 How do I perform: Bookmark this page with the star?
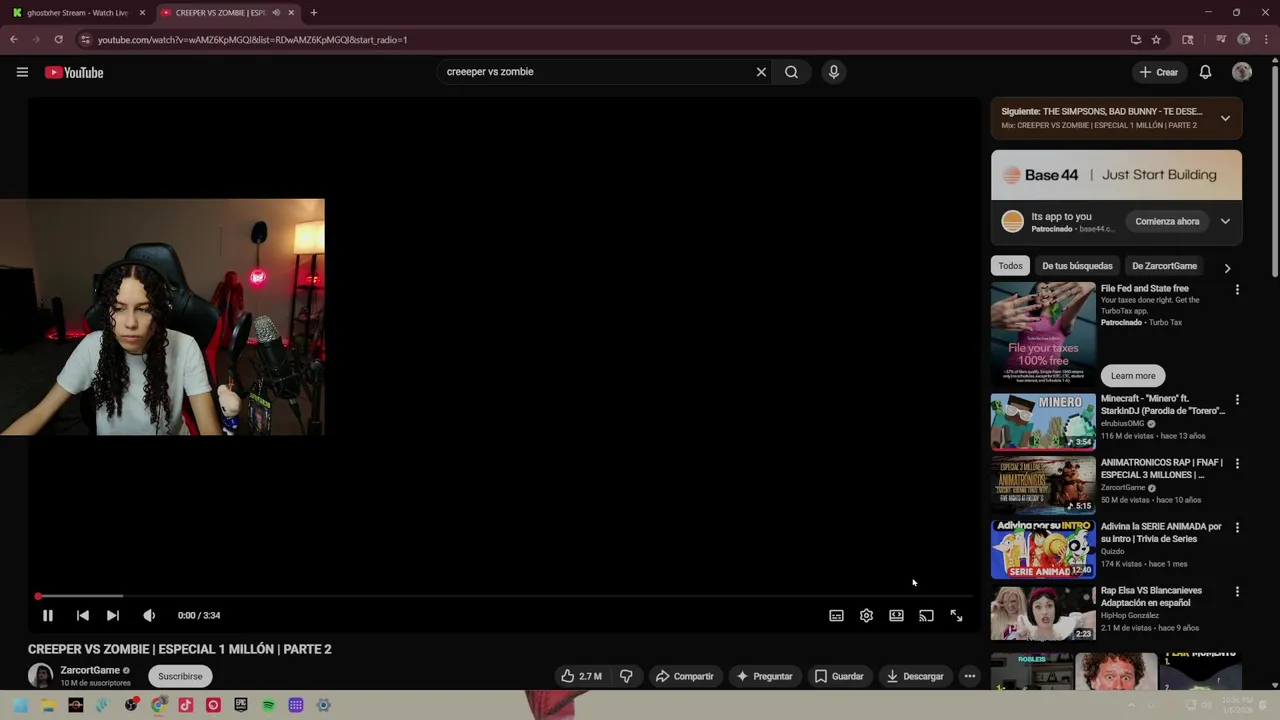click(1156, 40)
